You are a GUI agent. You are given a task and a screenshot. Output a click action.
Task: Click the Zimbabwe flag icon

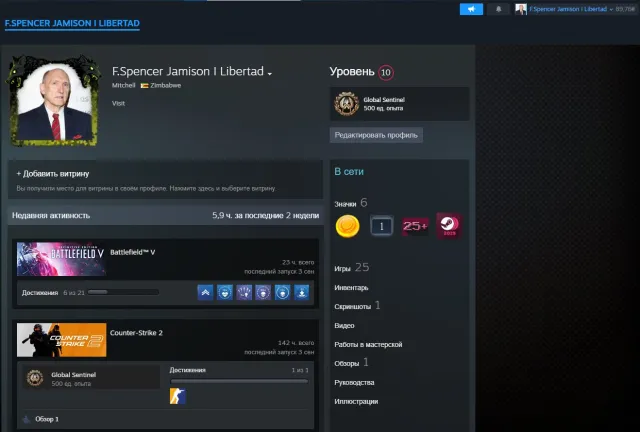144,85
